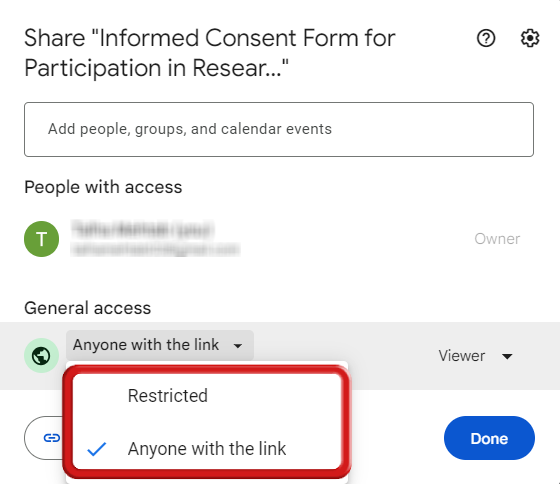The width and height of the screenshot is (560, 484).
Task: Click the arrow next to Anyone with the link
Action: (x=238, y=346)
